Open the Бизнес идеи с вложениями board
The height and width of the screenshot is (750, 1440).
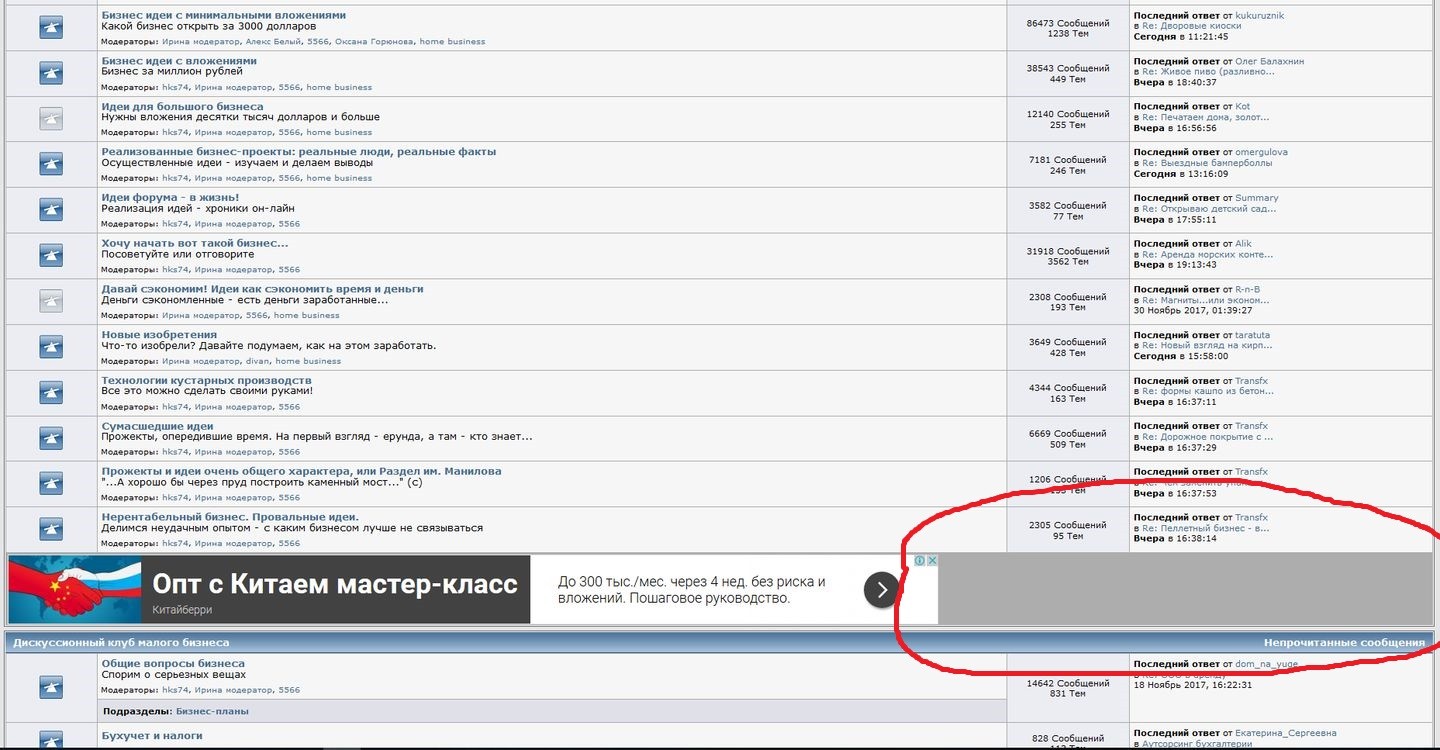point(179,61)
